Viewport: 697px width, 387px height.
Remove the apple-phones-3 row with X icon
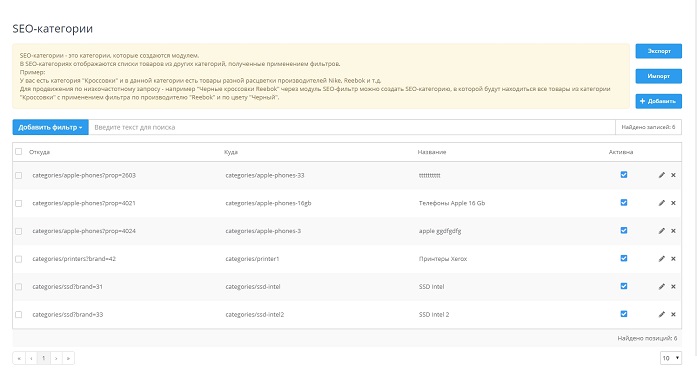(673, 231)
